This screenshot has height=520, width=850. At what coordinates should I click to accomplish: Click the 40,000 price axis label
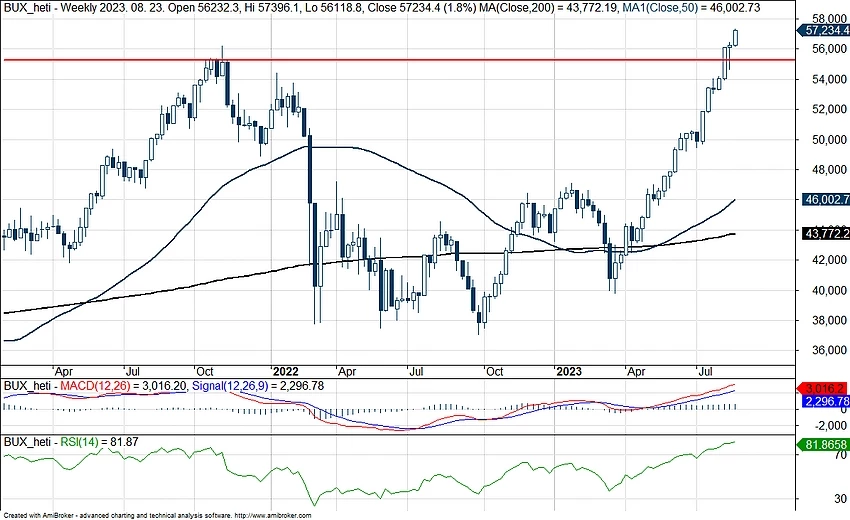[x=829, y=290]
